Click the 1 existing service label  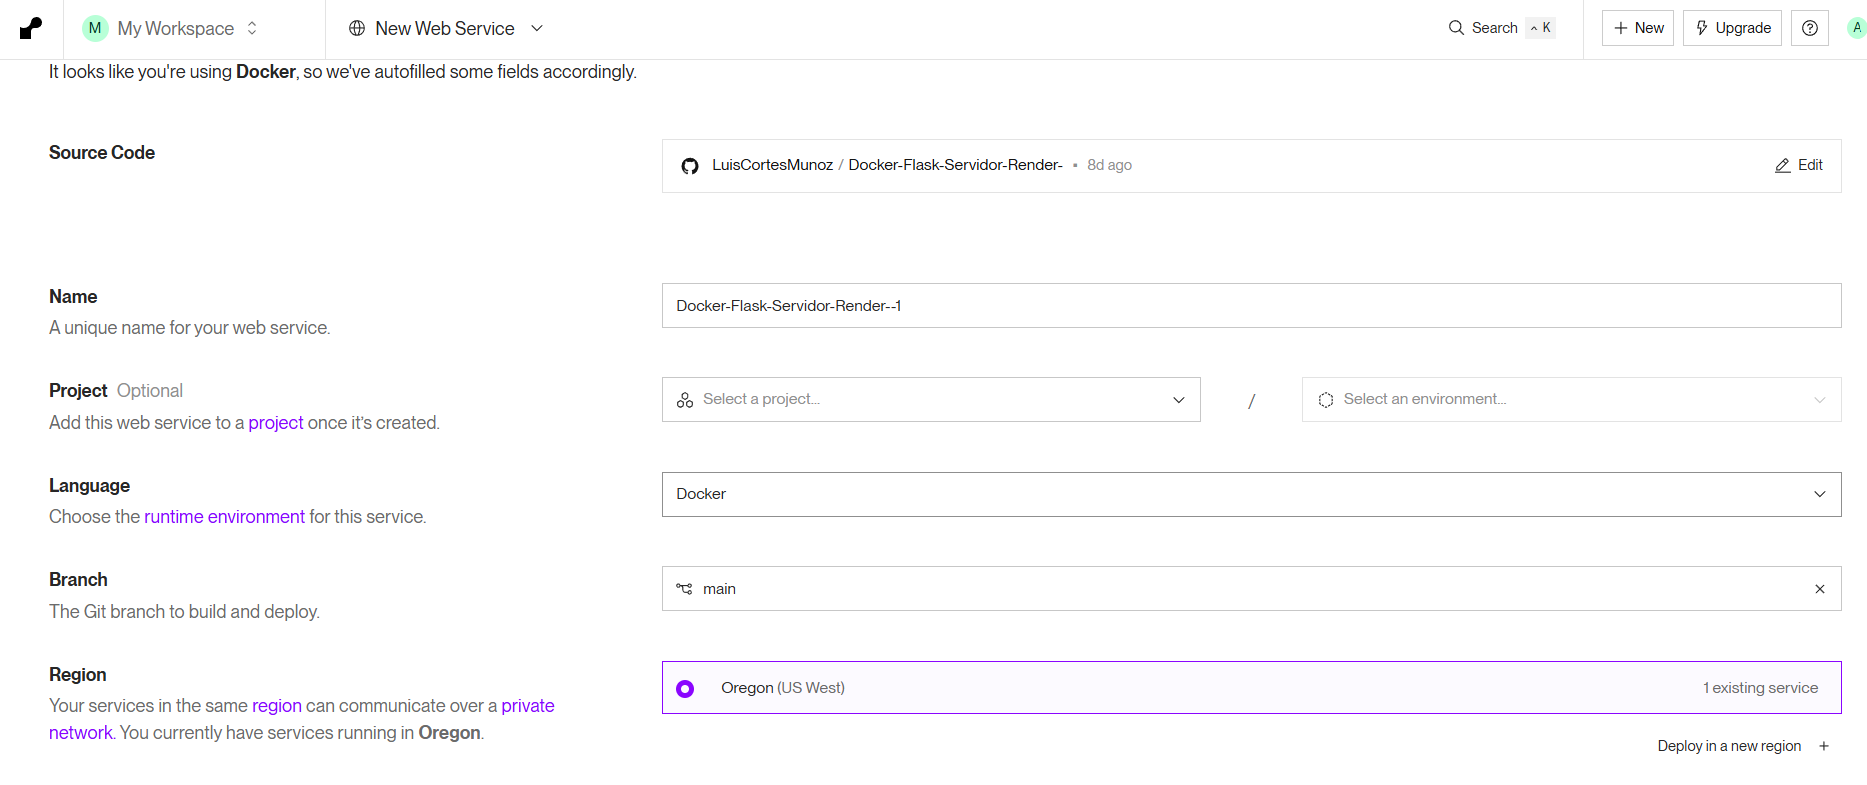pyautogui.click(x=1760, y=688)
